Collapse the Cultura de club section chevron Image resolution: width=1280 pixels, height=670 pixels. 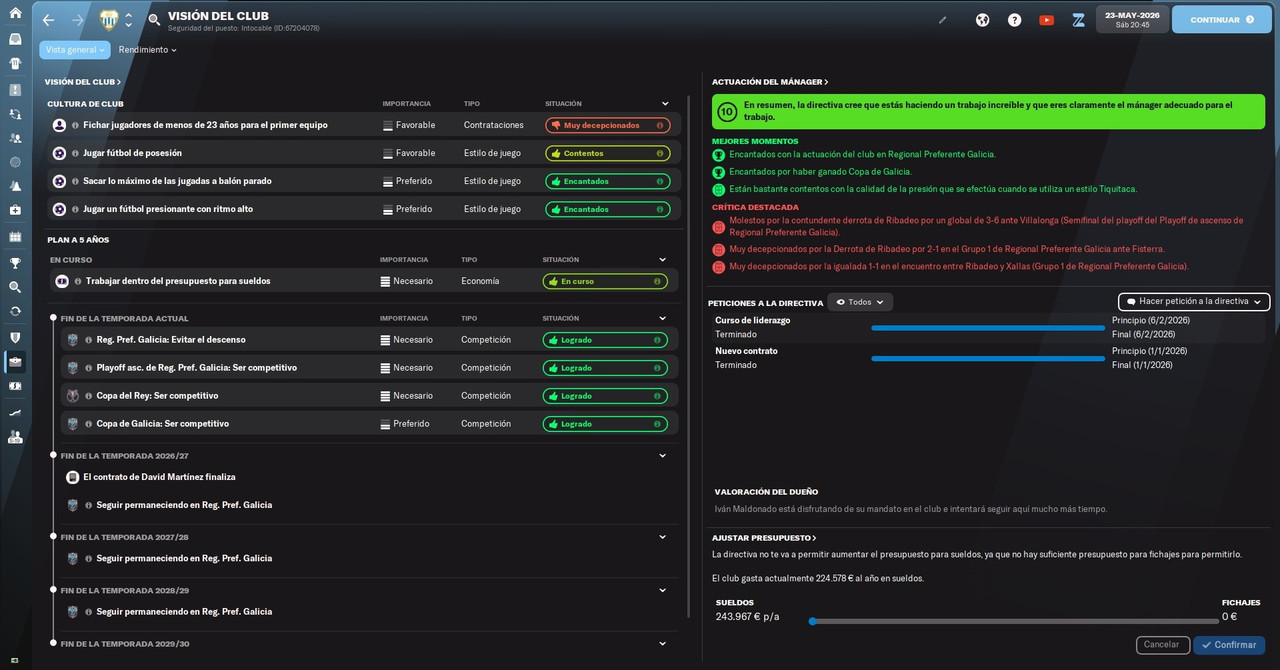pyautogui.click(x=665, y=103)
